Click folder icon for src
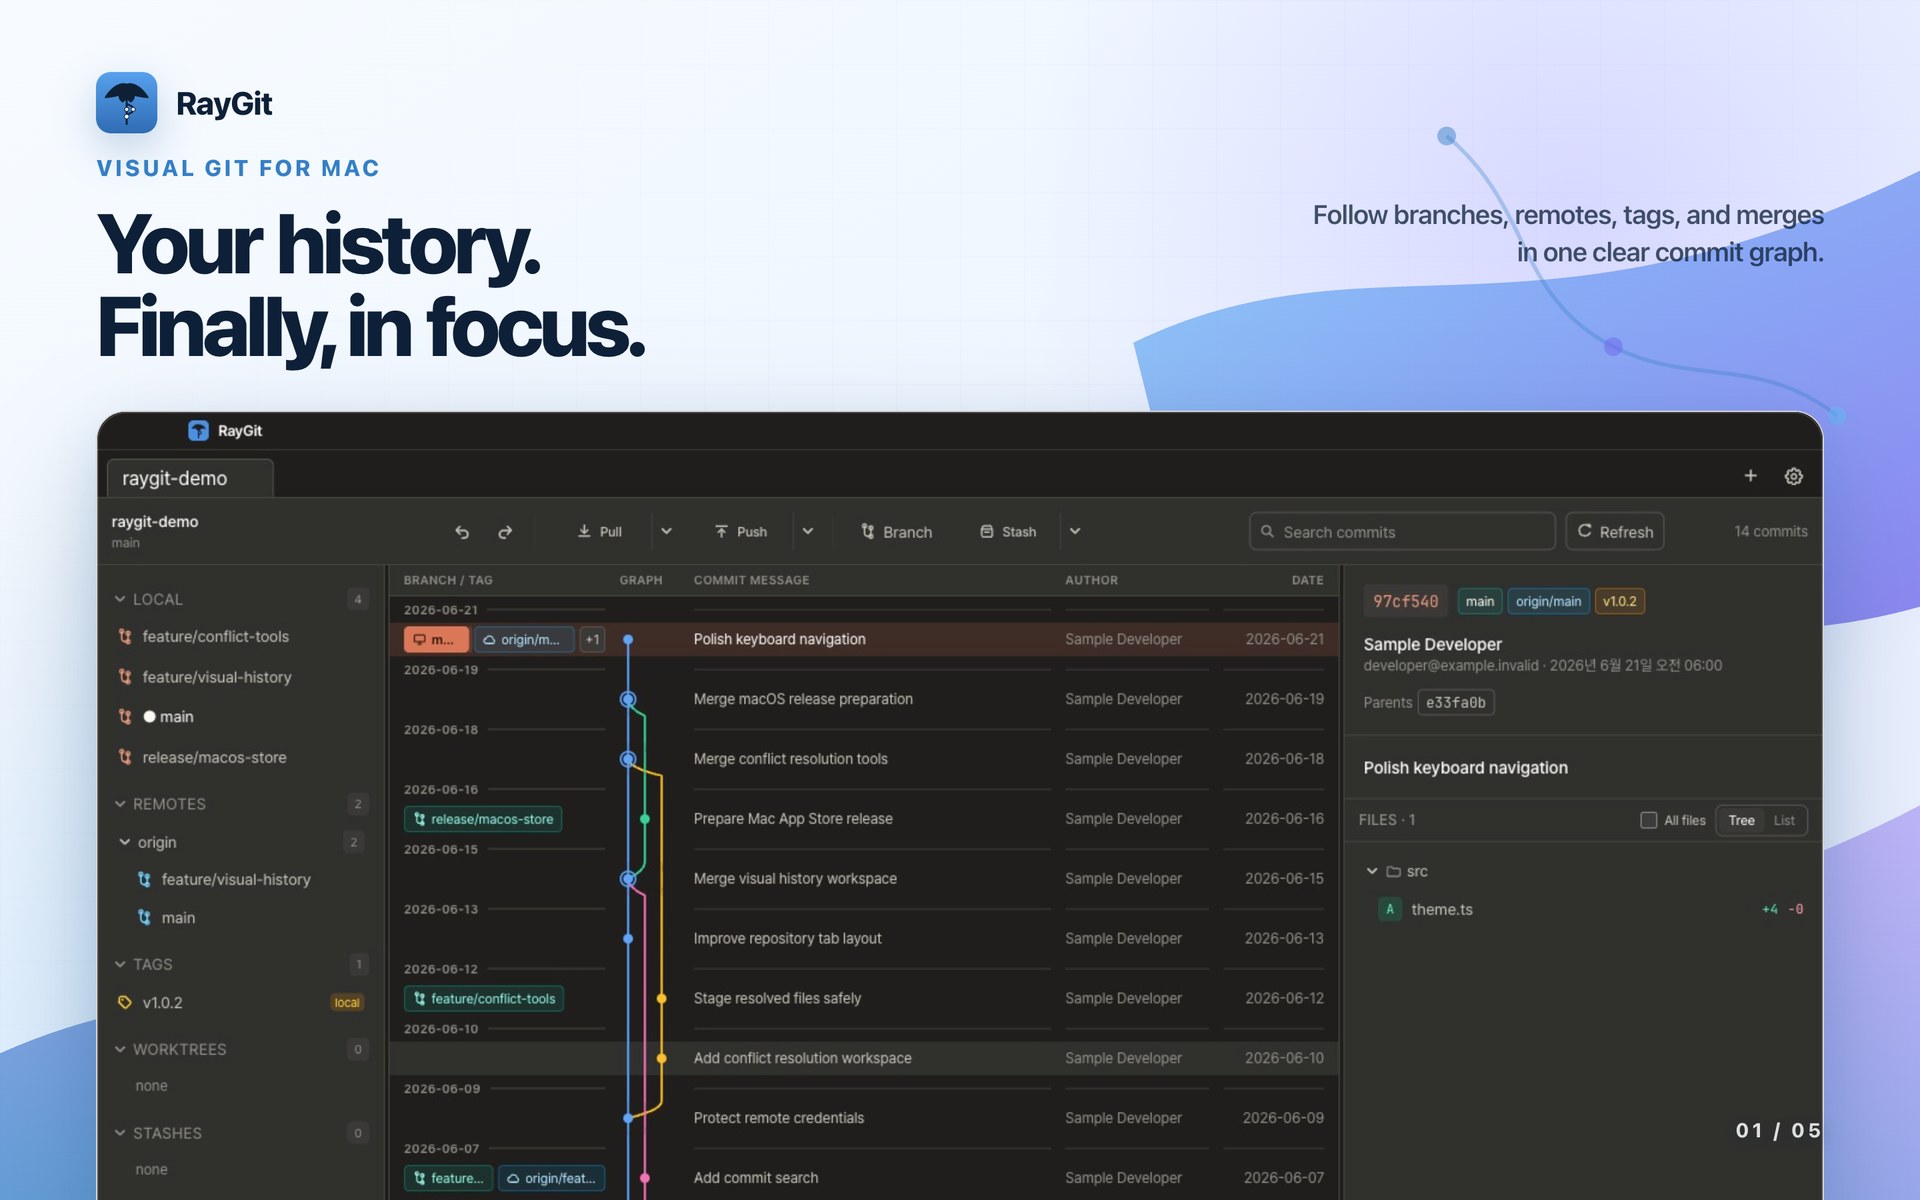The width and height of the screenshot is (1920, 1200). 1393,871
